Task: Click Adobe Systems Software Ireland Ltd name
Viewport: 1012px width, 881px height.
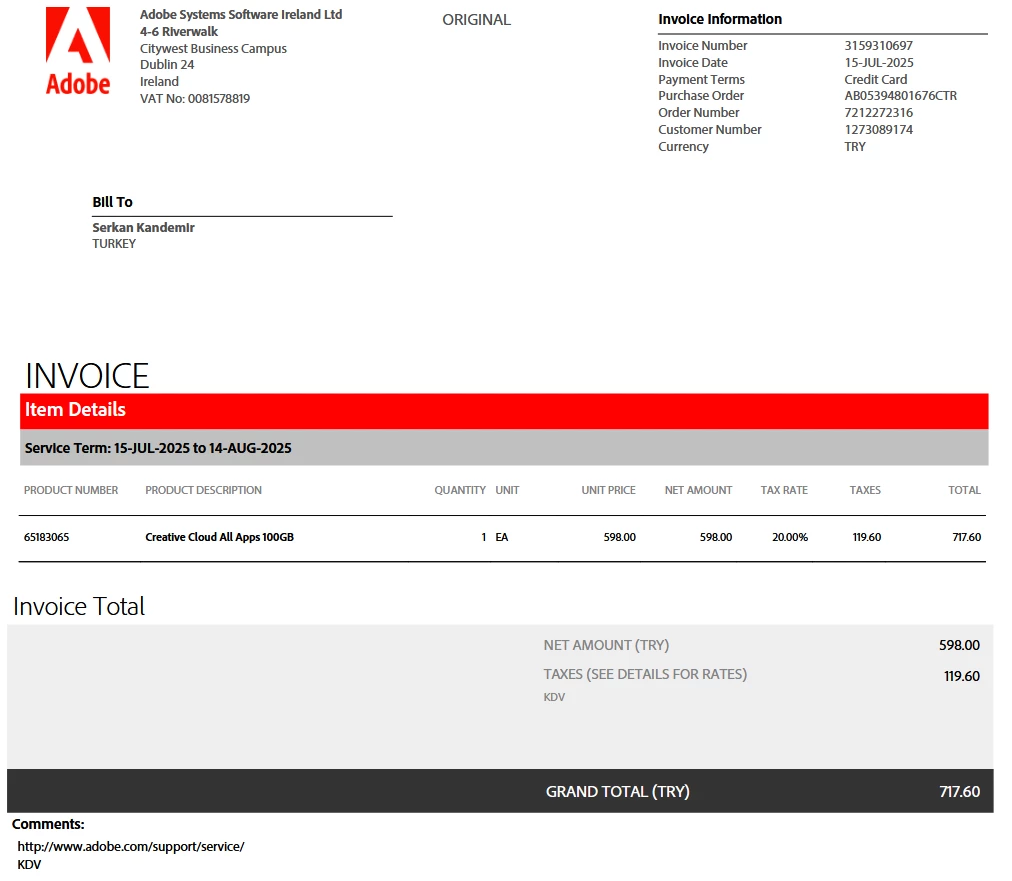Action: tap(241, 14)
